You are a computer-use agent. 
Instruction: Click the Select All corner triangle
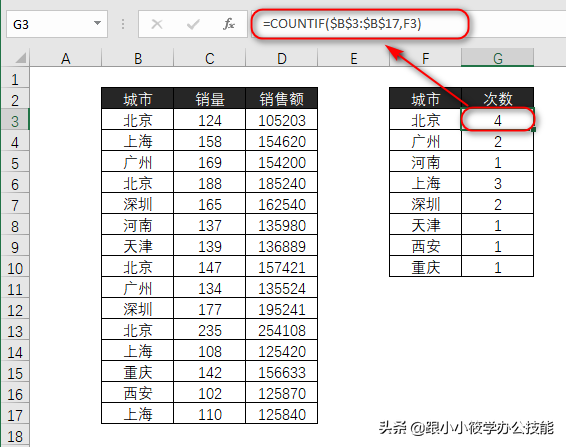20,58
